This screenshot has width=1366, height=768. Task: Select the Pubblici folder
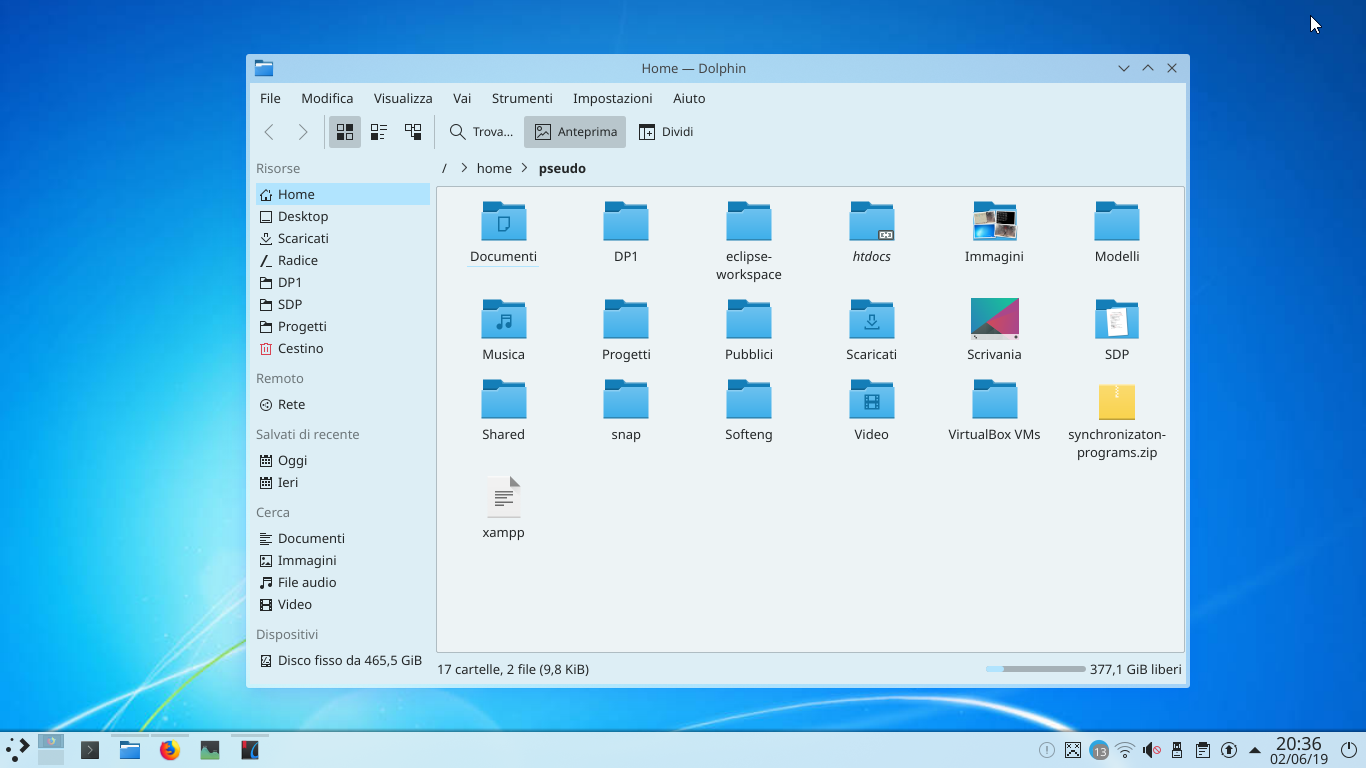(x=749, y=319)
